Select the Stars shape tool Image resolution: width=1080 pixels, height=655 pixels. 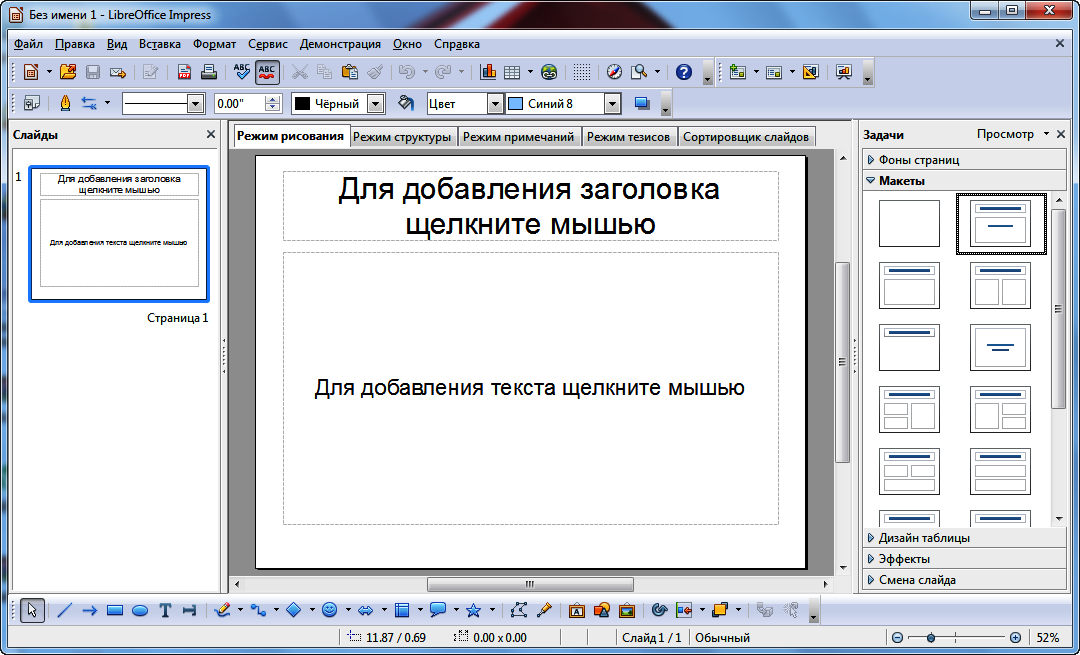(473, 610)
